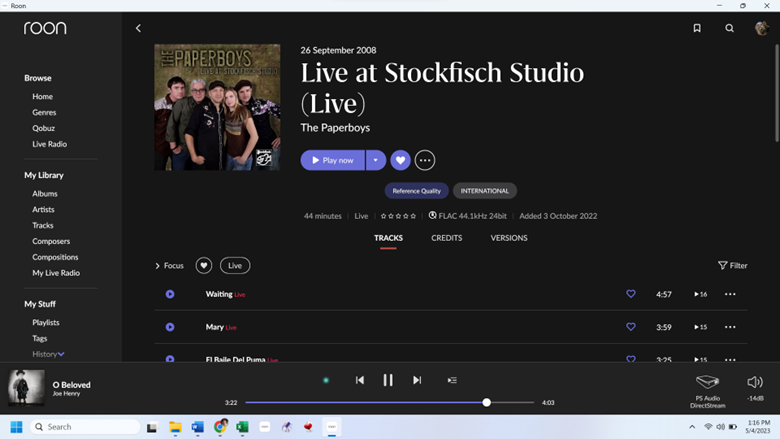The height and width of the screenshot is (439, 780).
Task: Open PS Audio DirectStream zone selector
Action: (707, 391)
